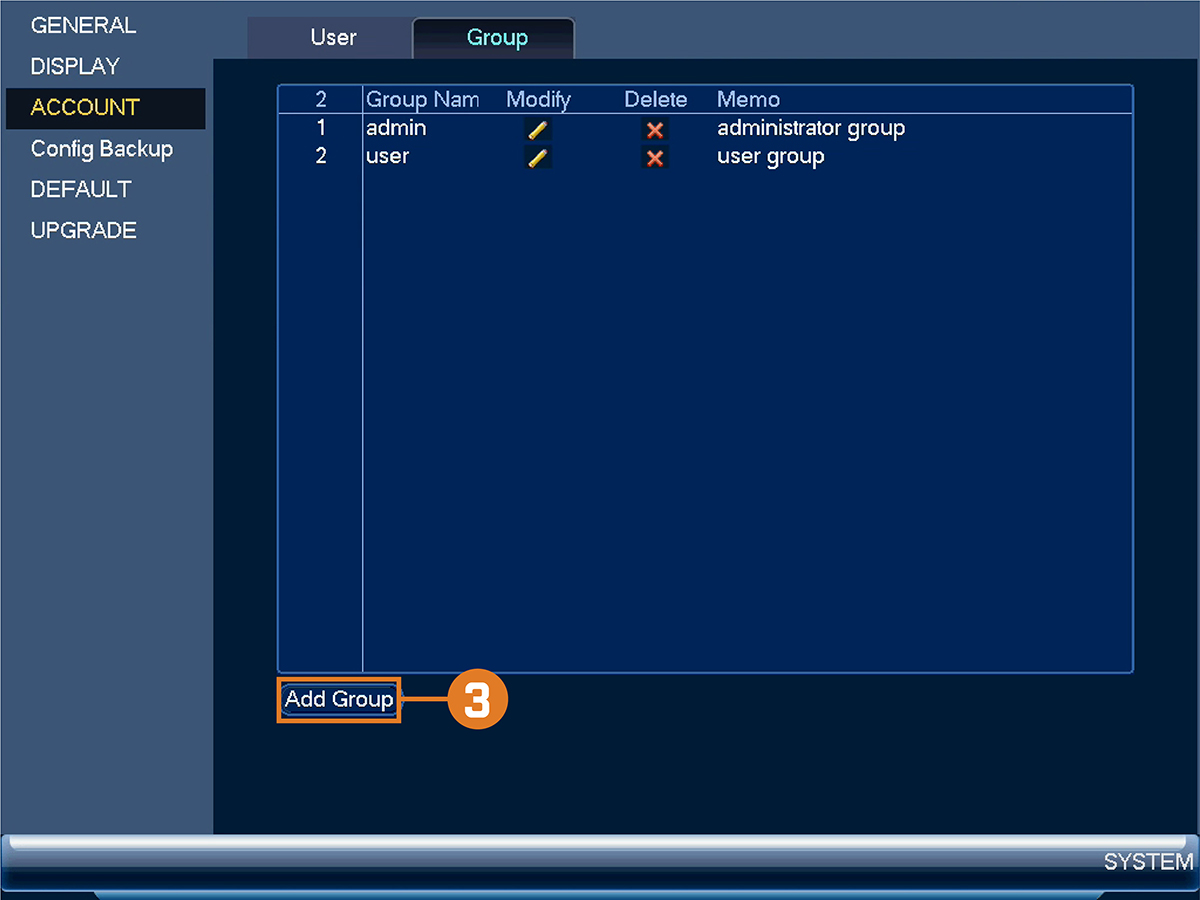Click the Memo column header
The width and height of the screenshot is (1200, 900).
tap(748, 100)
